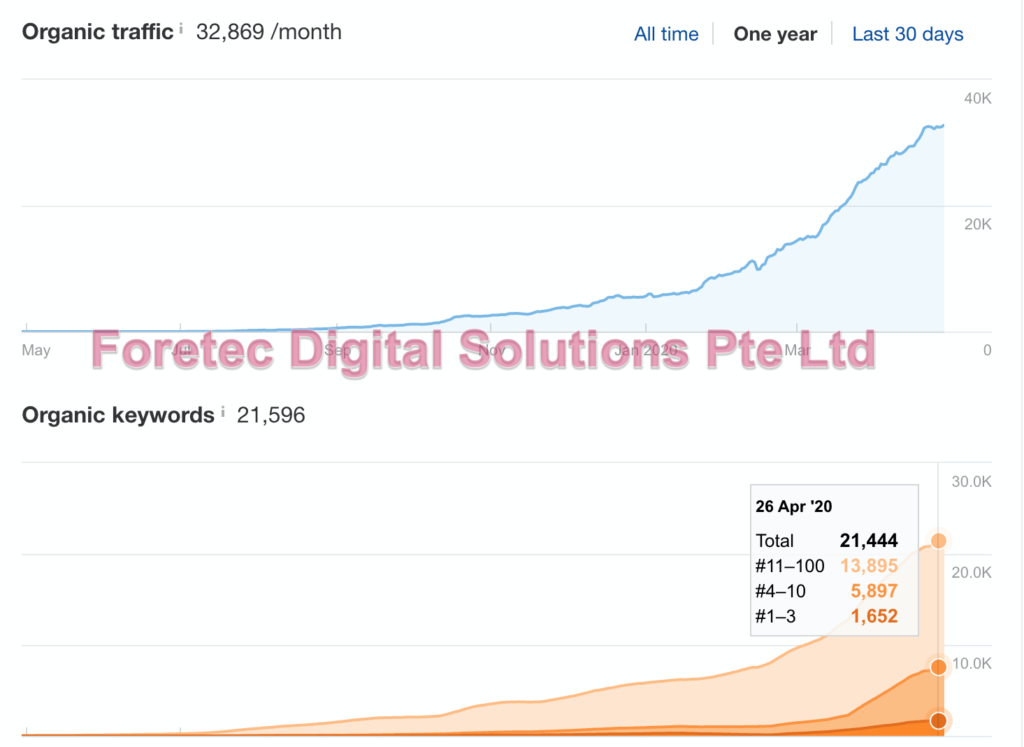1024x747 pixels.
Task: Open the 13,895 value for #11–100 rankings
Action: [867, 565]
